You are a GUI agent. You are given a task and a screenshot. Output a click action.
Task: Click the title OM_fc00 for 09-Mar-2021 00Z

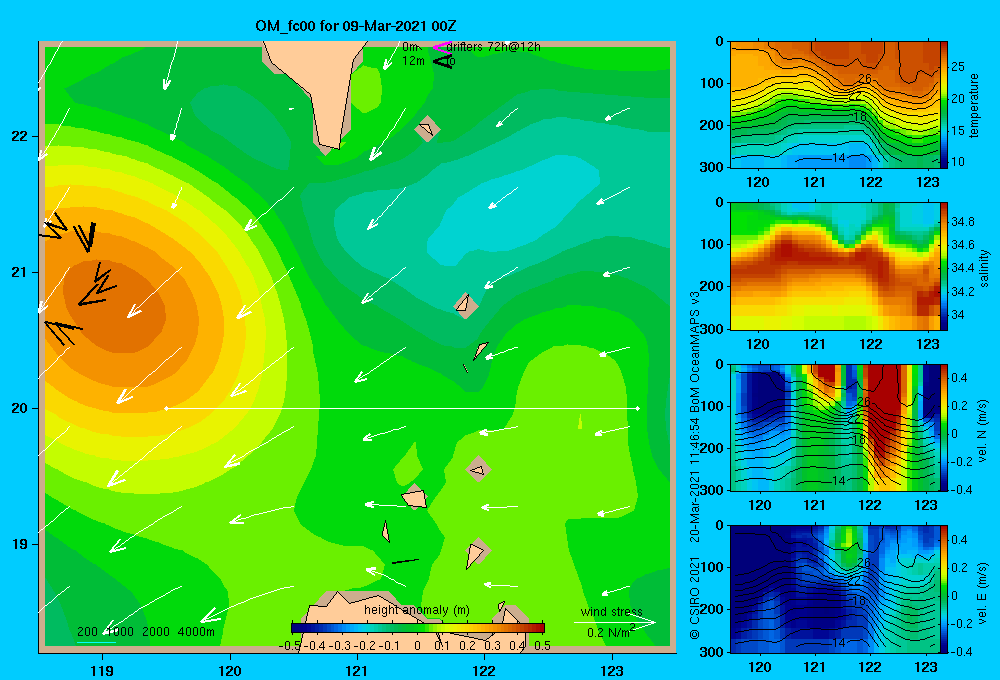pos(355,26)
